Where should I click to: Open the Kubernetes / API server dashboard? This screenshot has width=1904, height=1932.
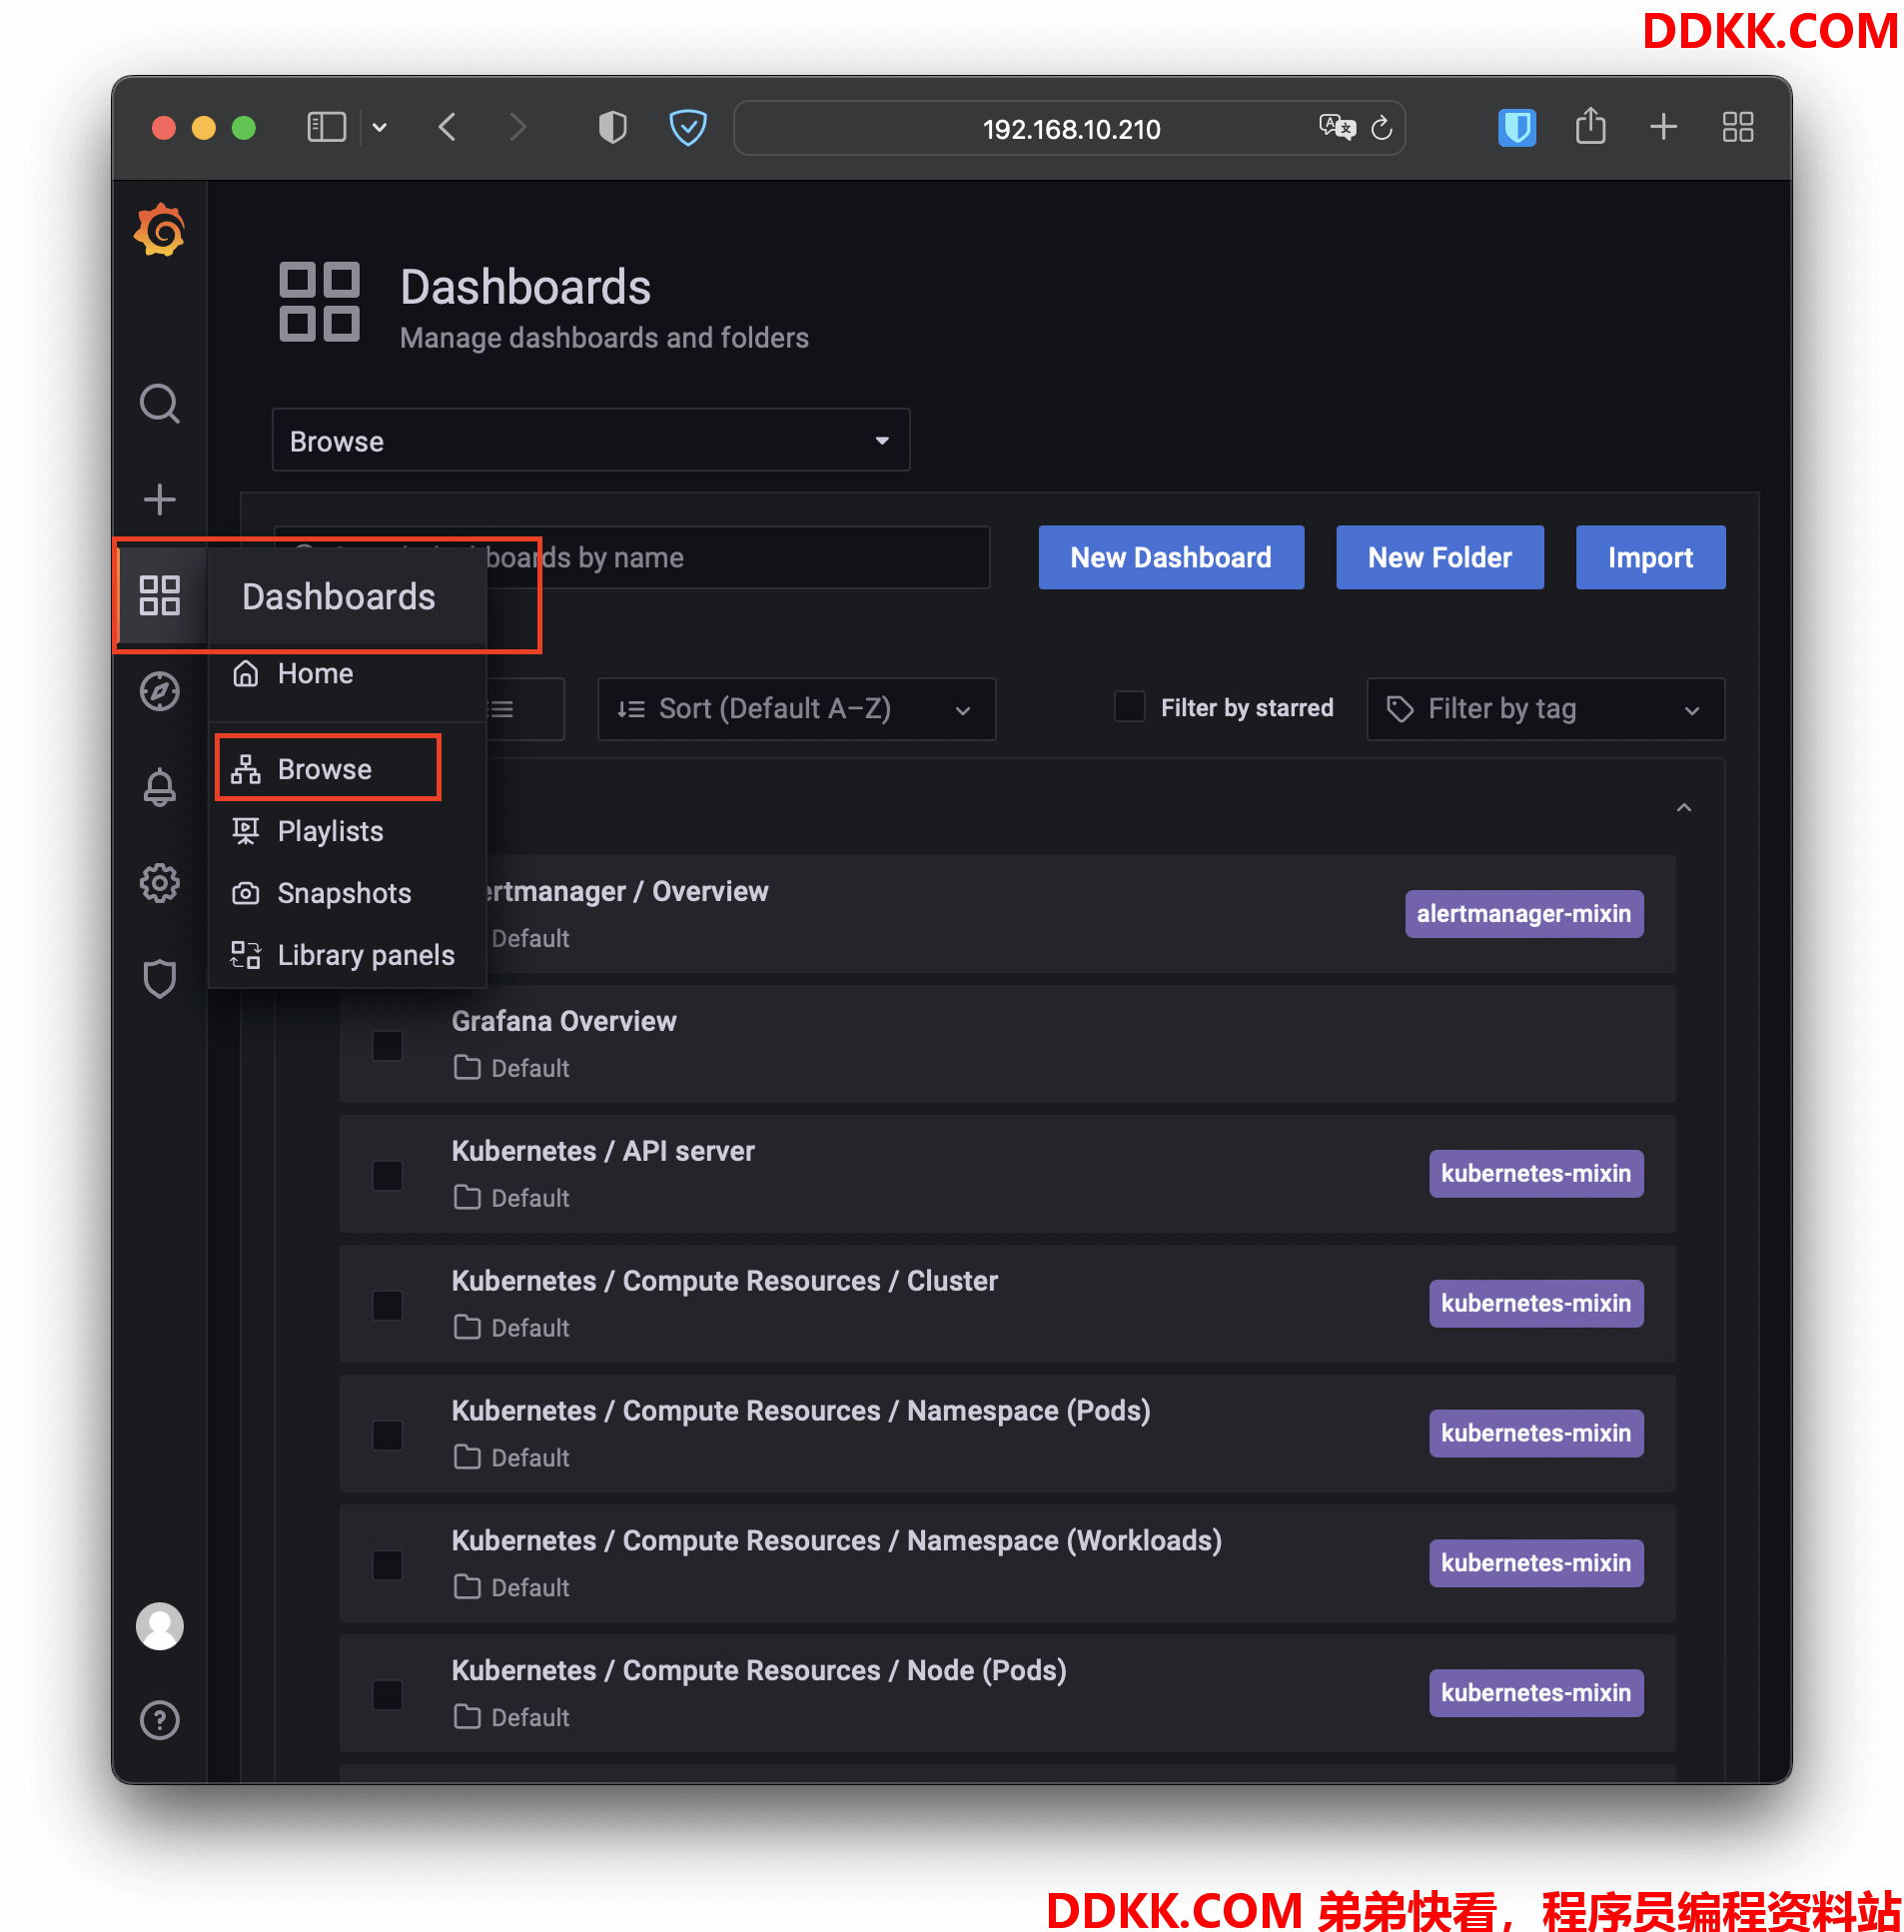pyautogui.click(x=603, y=1151)
